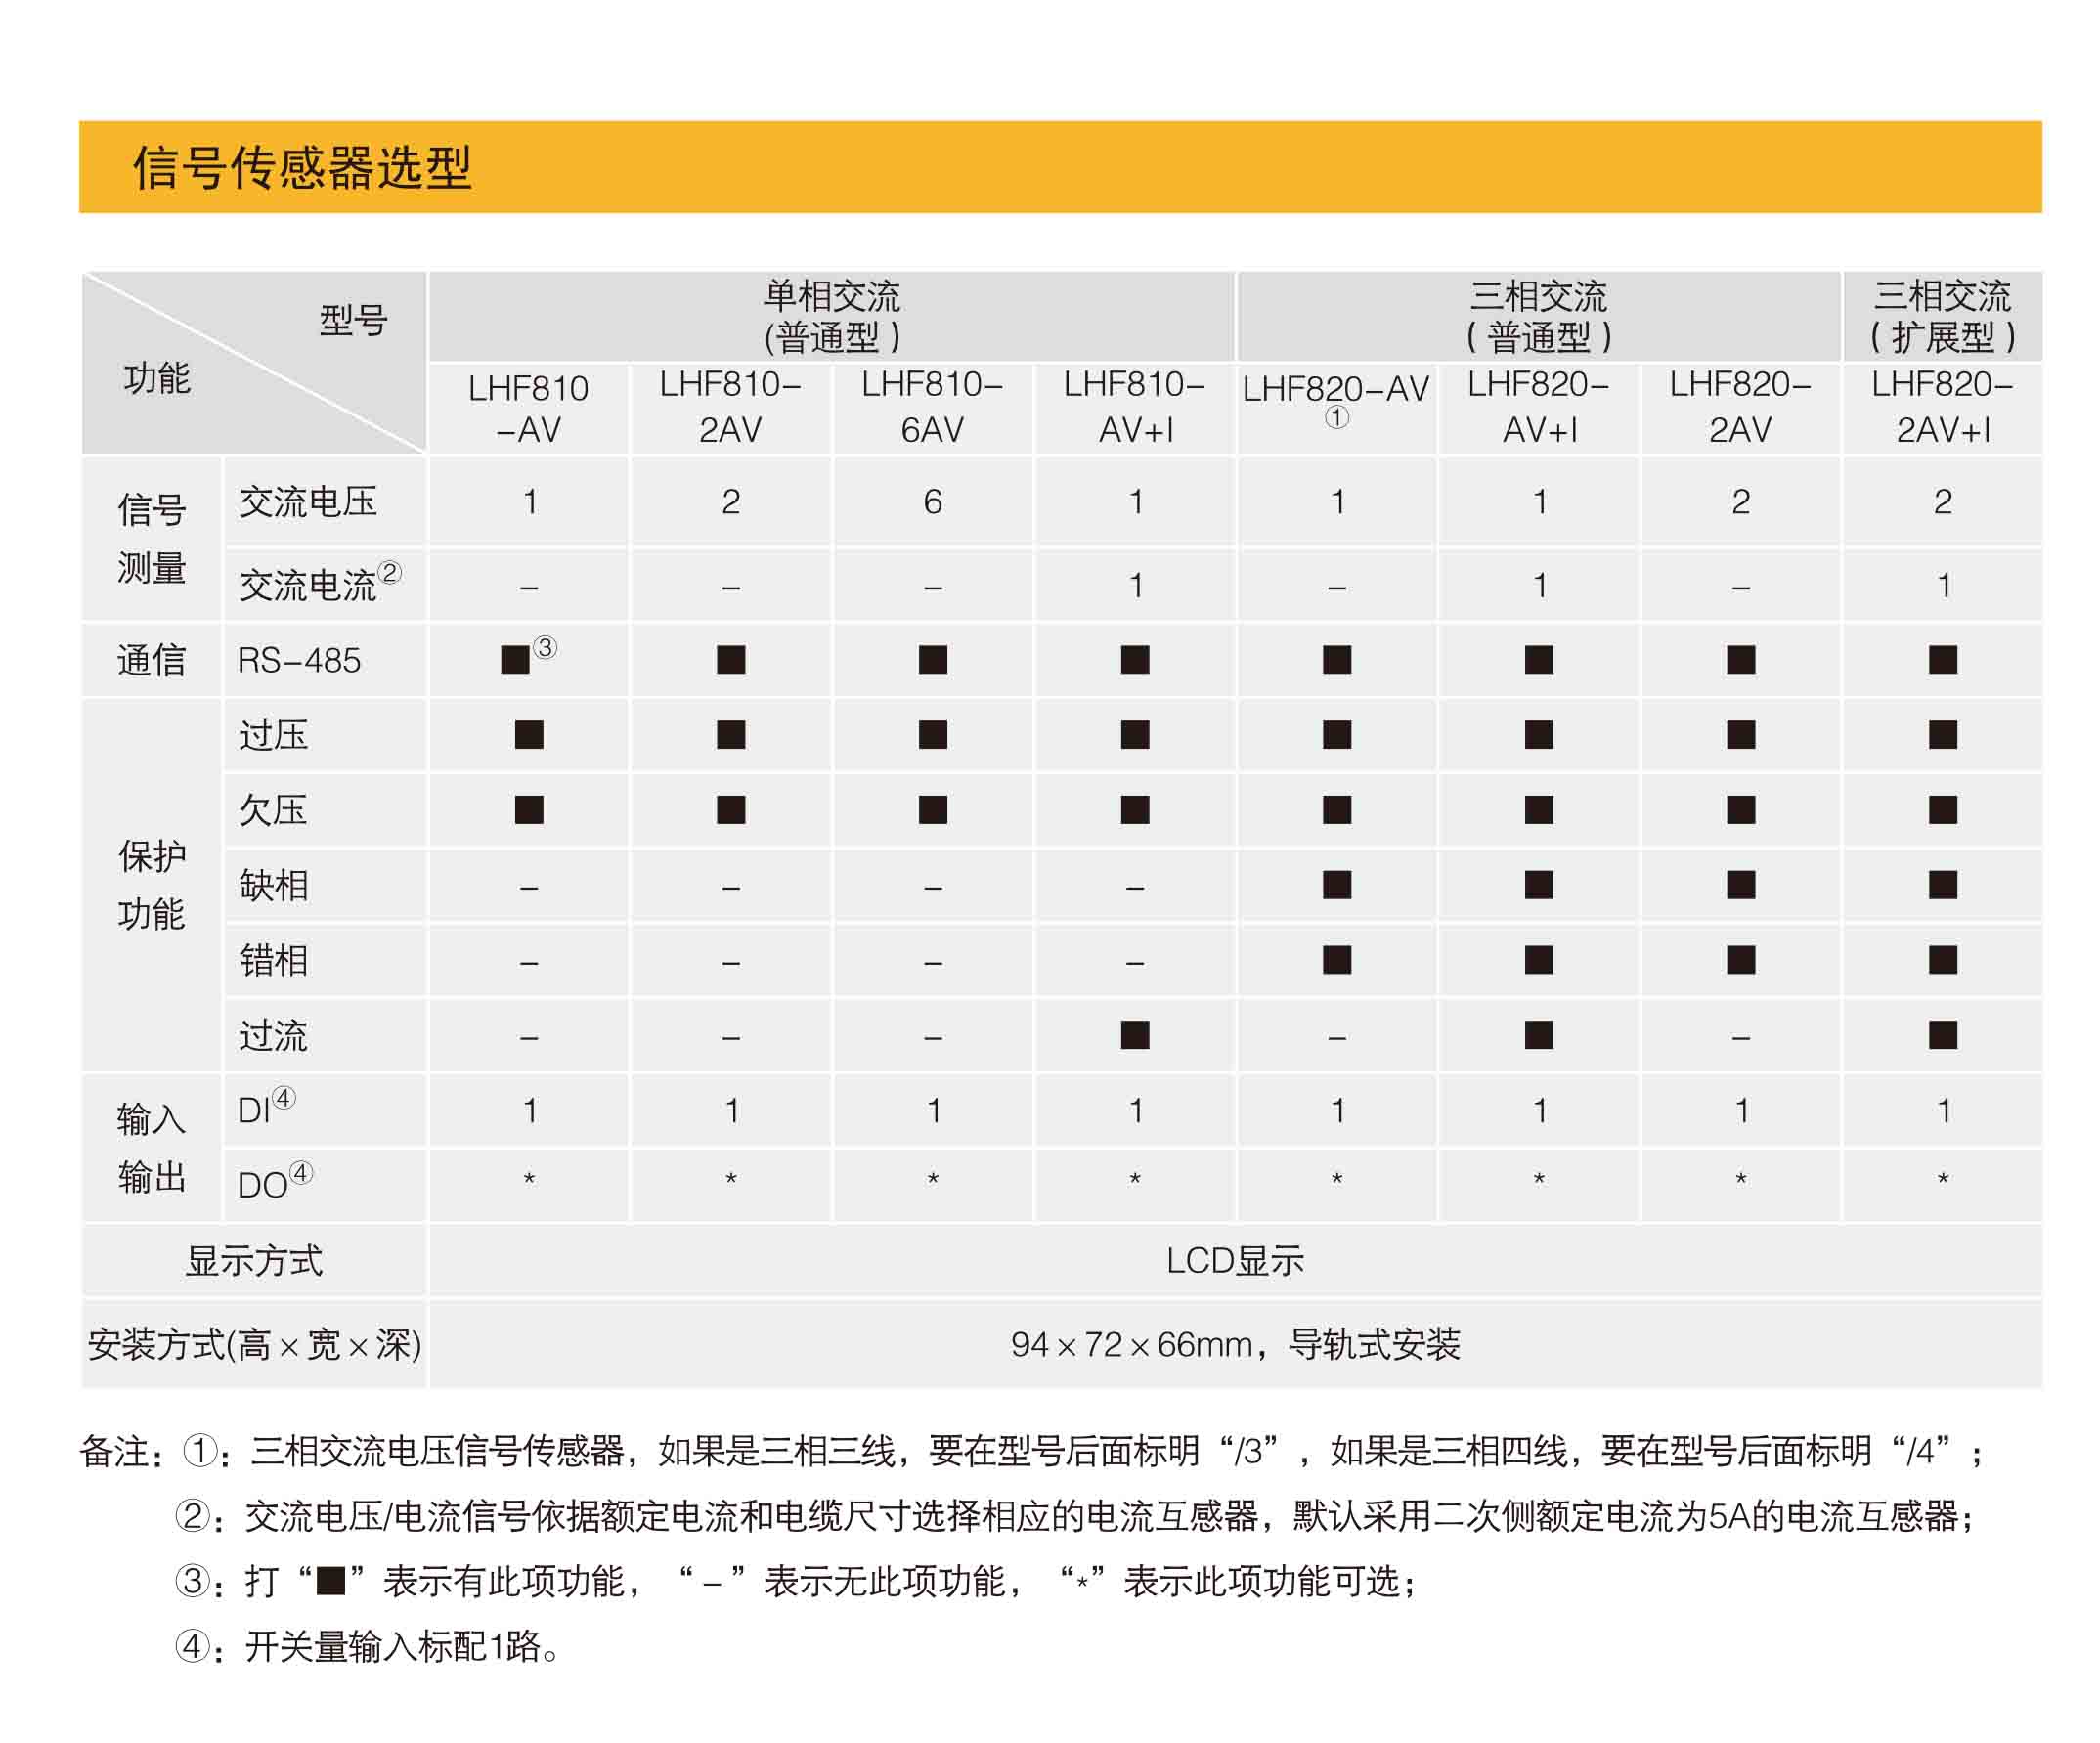2100x1743 pixels.
Task: Click the value 6 in 交流电压 row
Action: 932,501
